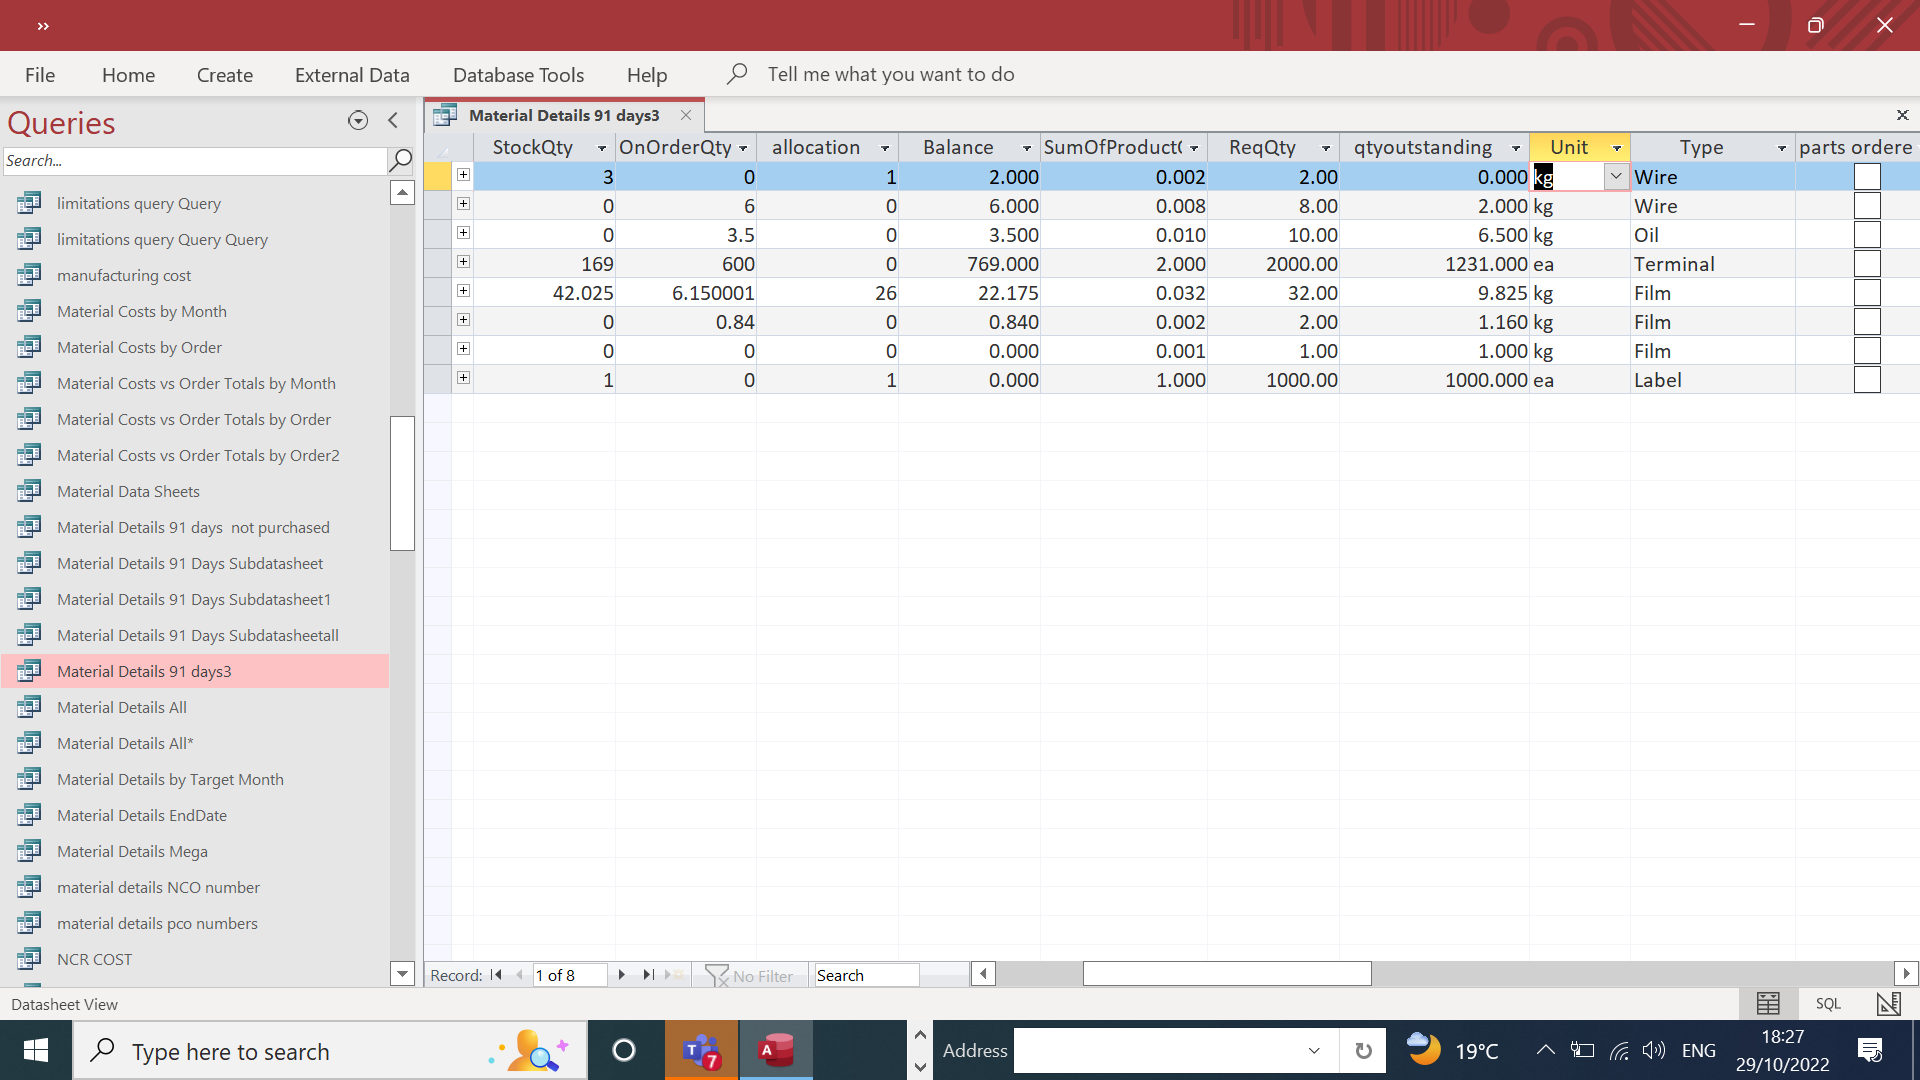This screenshot has height=1080, width=1920.
Task: Check parts ordered for the Terminal row
Action: coord(1868,263)
